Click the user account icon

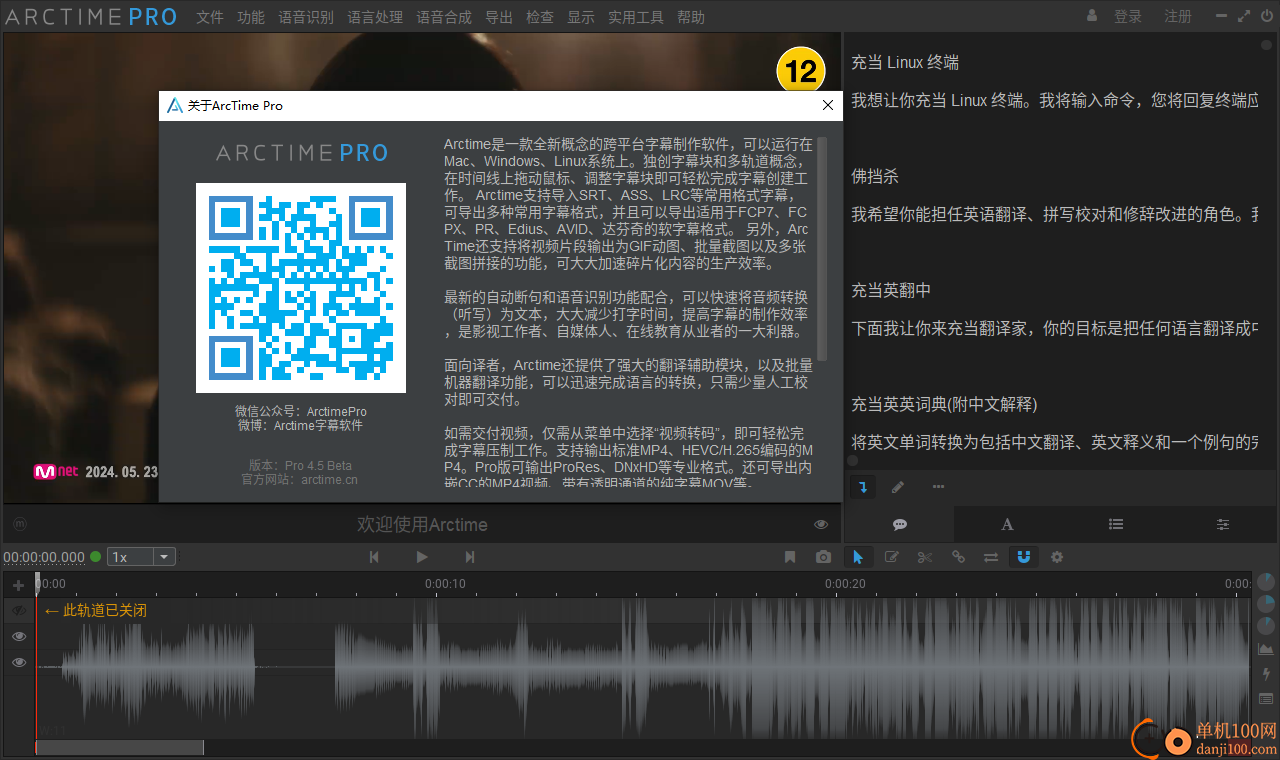[1092, 16]
